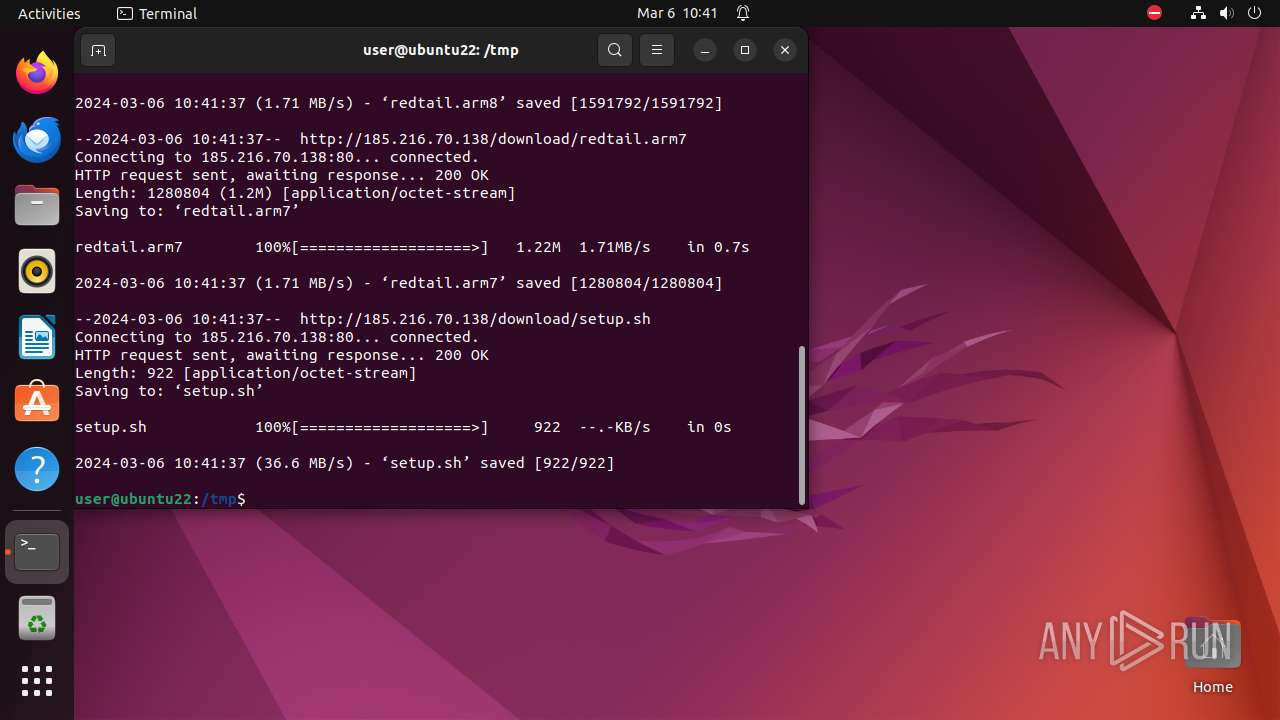Image resolution: width=1280 pixels, height=720 pixels.
Task: Click the setup.sh download URL text
Action: click(x=475, y=319)
